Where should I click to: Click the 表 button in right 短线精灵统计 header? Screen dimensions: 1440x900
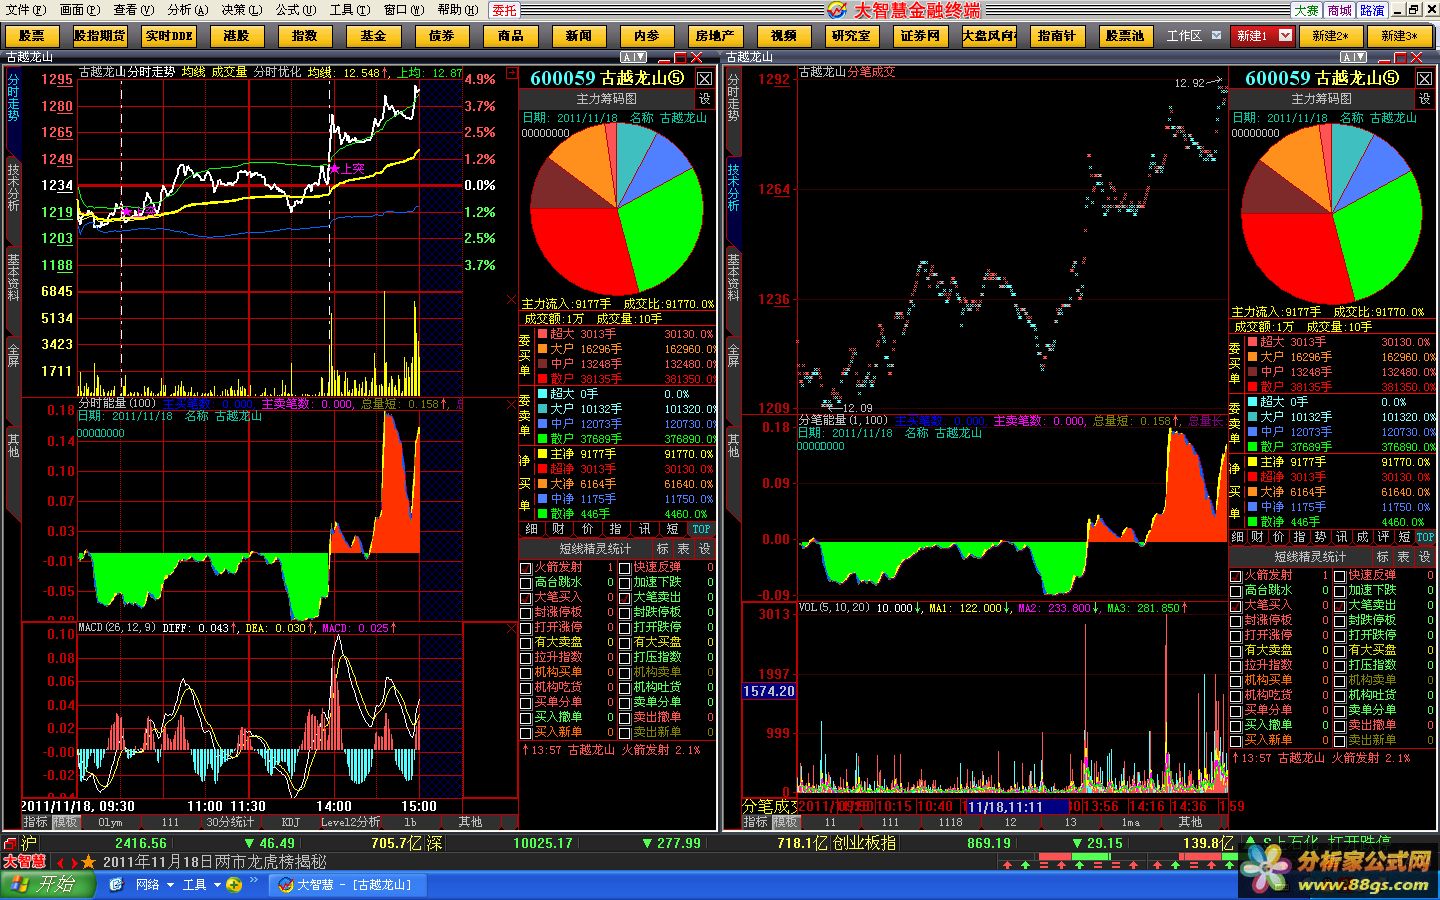[x=1403, y=557]
